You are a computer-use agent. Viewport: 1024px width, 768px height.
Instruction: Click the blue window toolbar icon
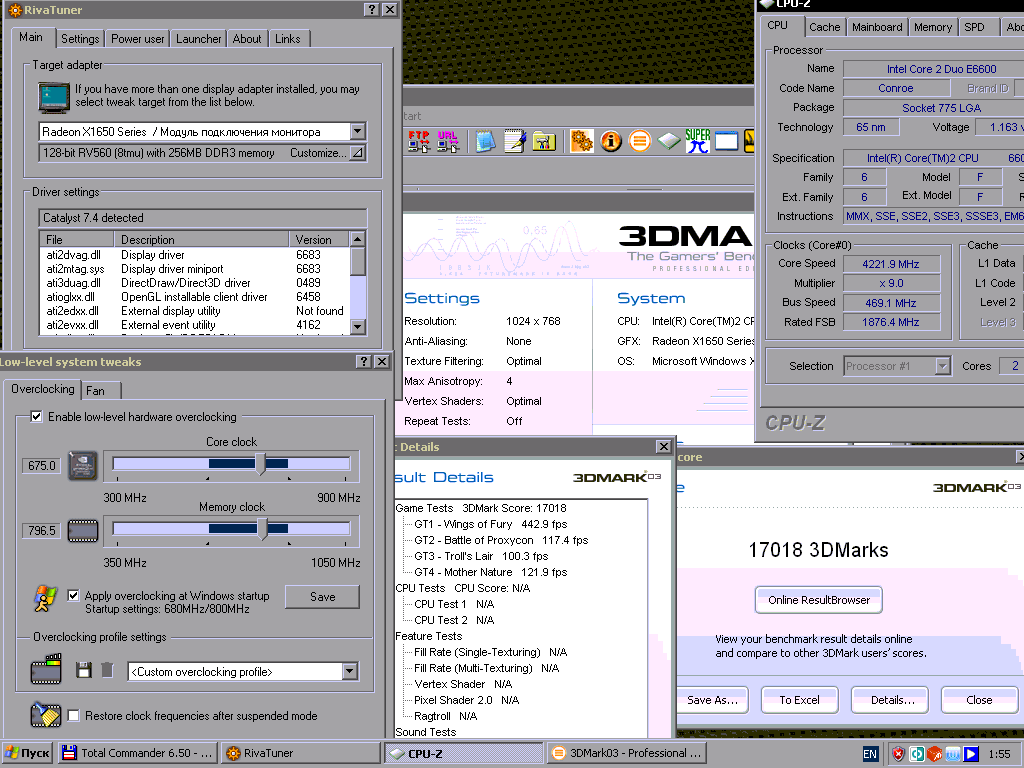tap(726, 141)
